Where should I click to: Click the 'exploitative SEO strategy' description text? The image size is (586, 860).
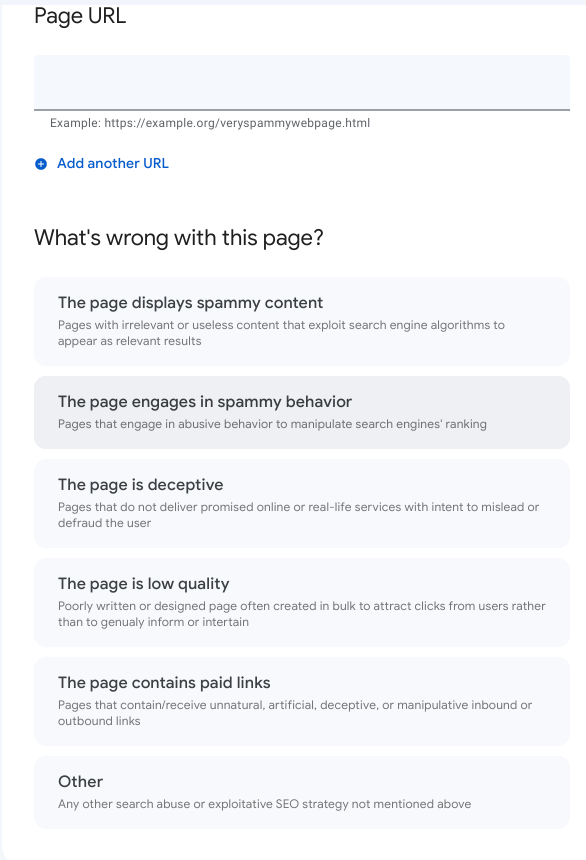pos(264,804)
